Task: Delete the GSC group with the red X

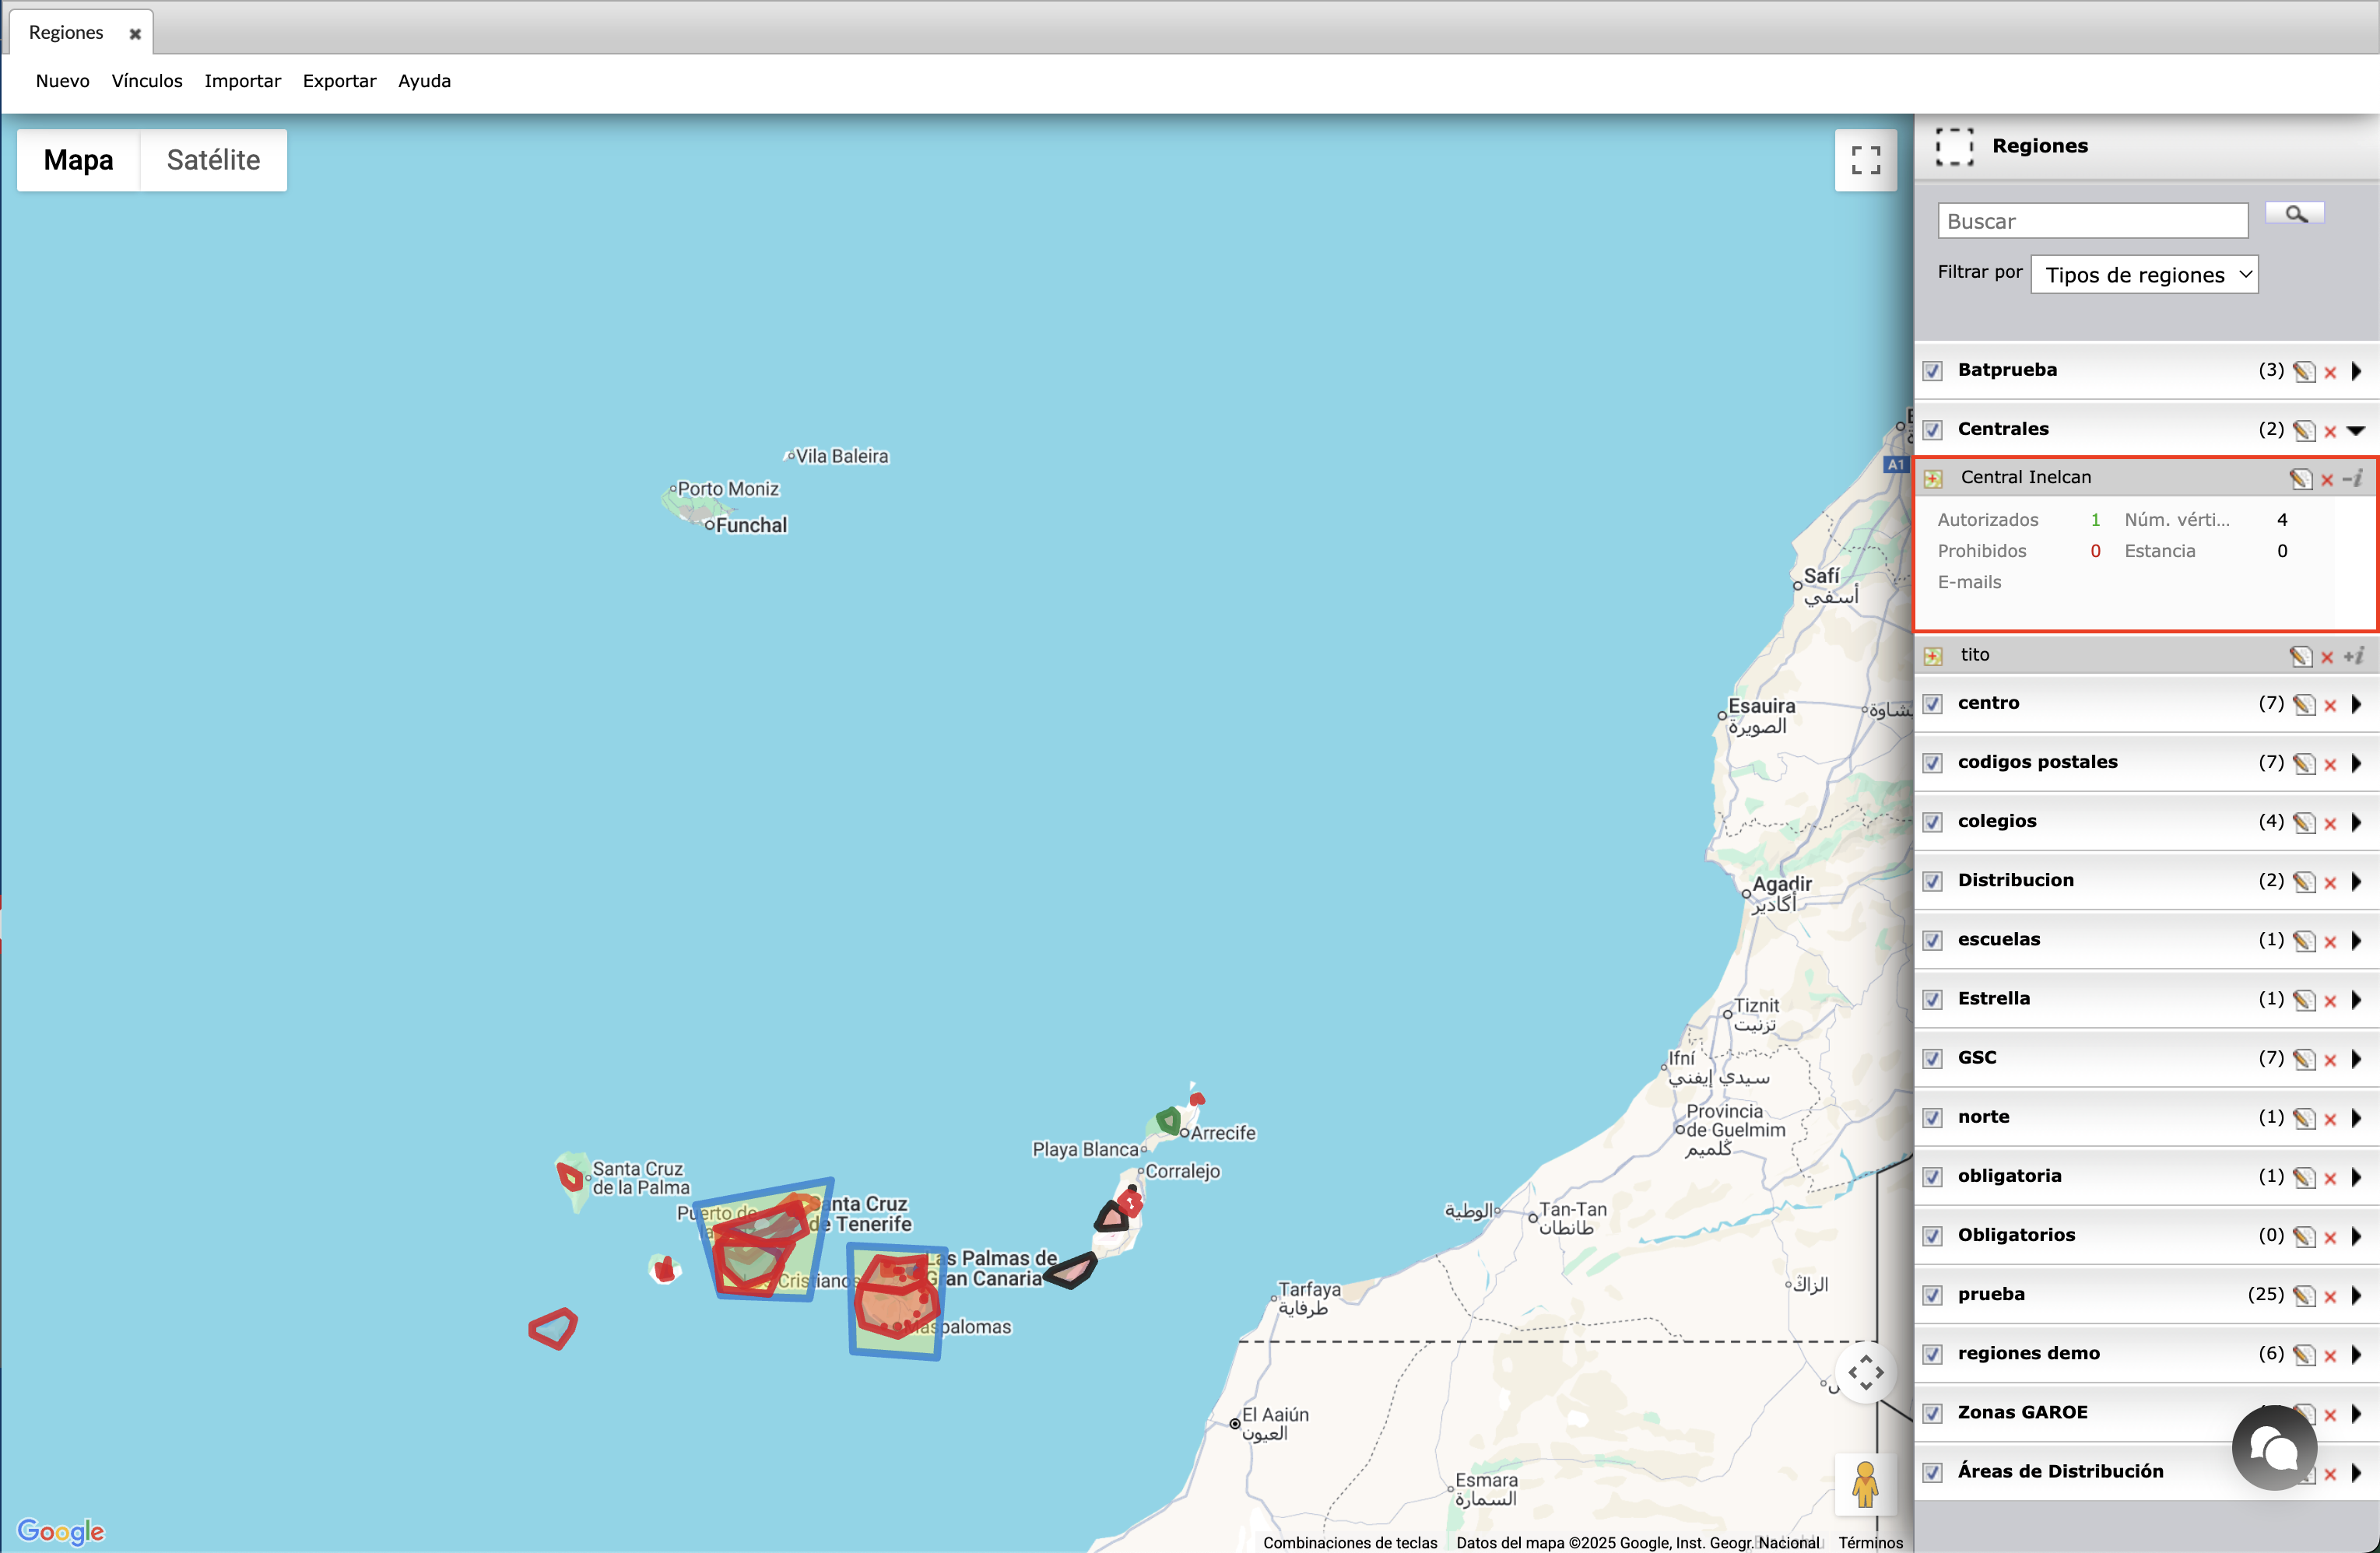Action: tap(2330, 1059)
